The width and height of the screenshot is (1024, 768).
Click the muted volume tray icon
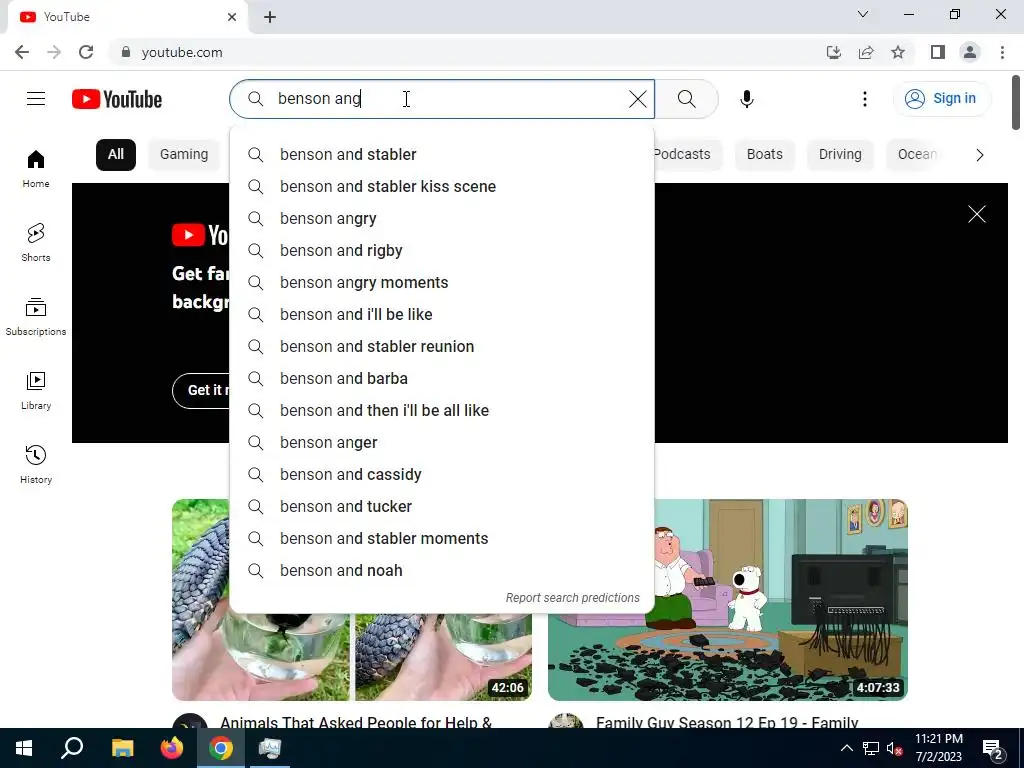coord(894,748)
